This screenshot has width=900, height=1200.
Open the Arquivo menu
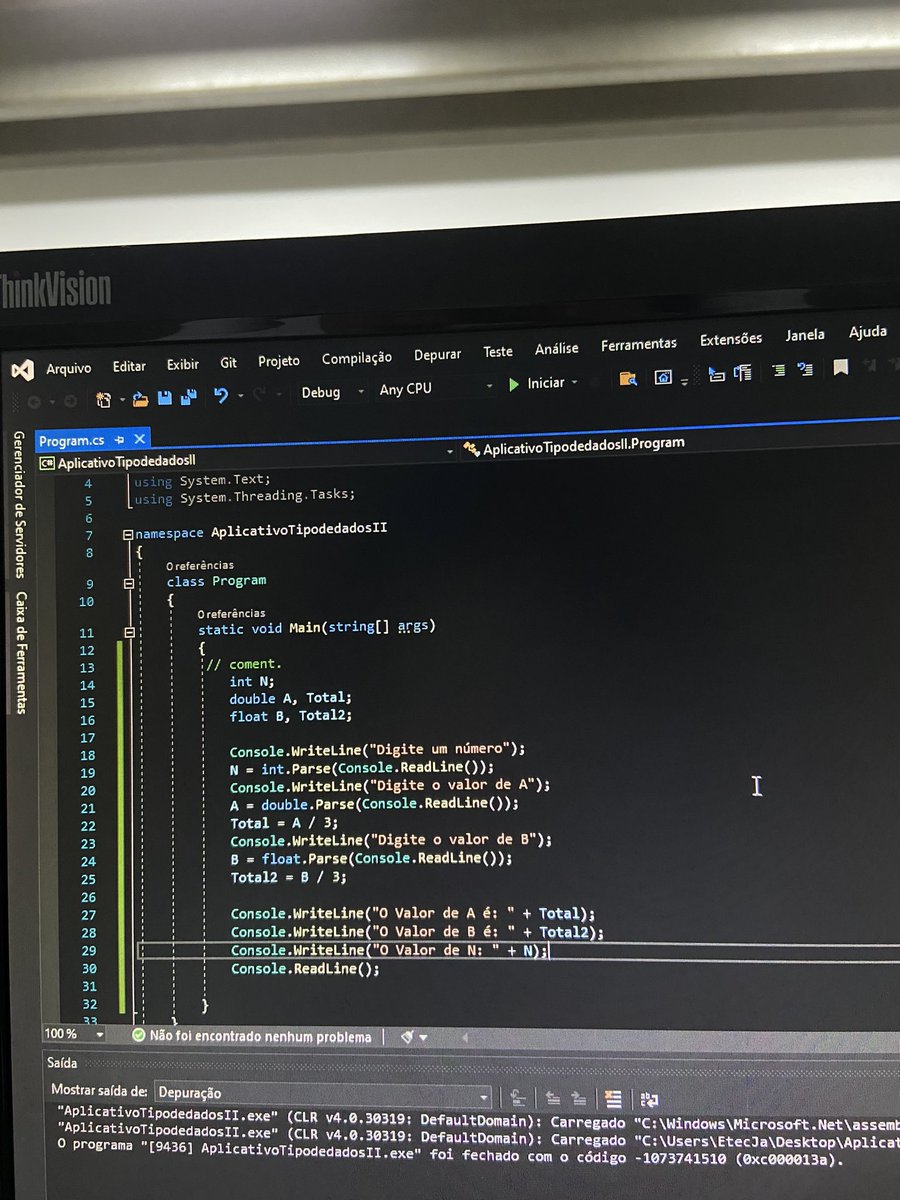click(x=68, y=368)
